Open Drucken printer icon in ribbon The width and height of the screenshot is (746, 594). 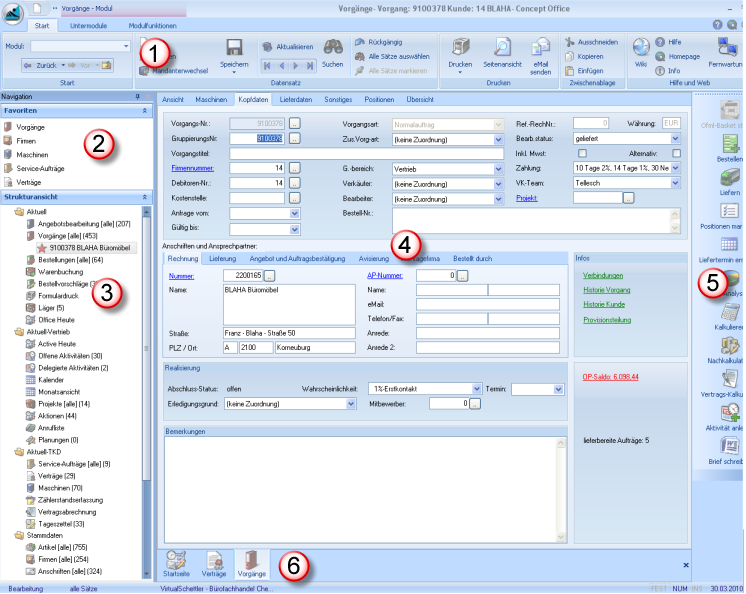pos(461,47)
